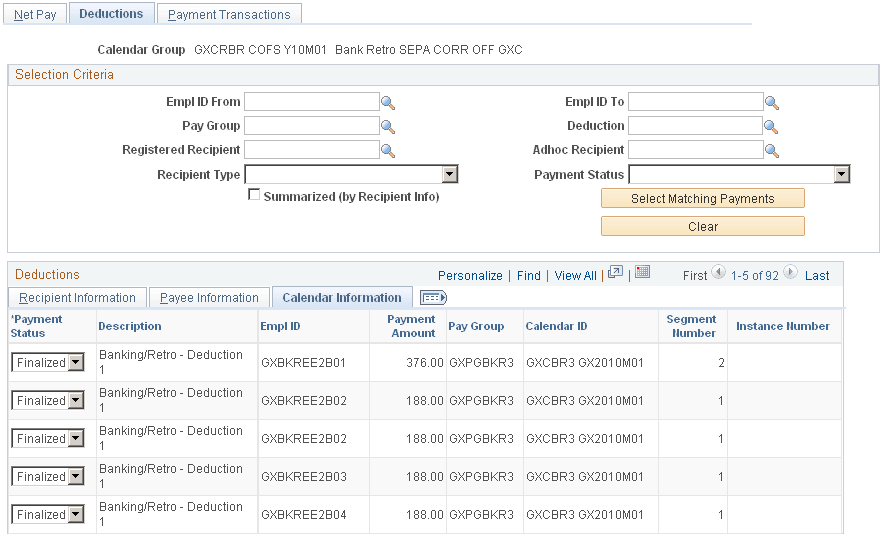This screenshot has width=883, height=537.
Task: Click payment amount 376.00 cell
Action: (x=425, y=363)
